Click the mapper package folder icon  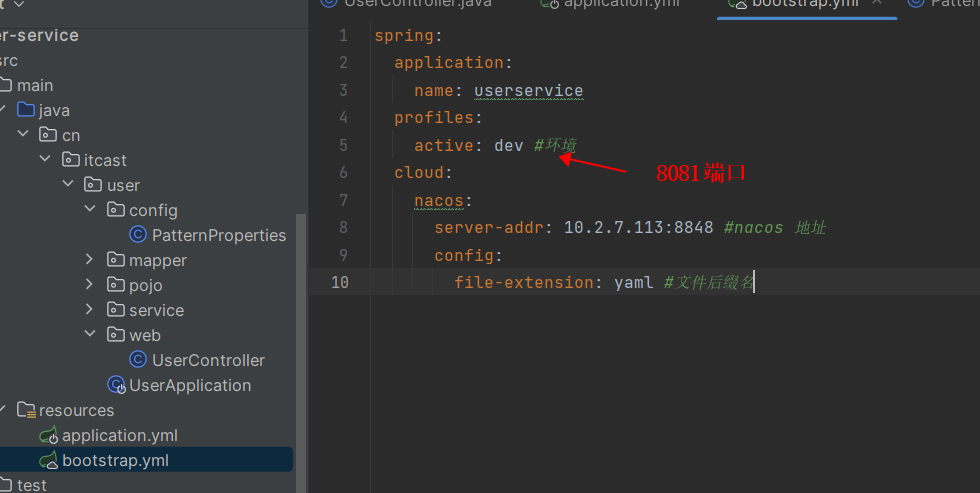116,260
